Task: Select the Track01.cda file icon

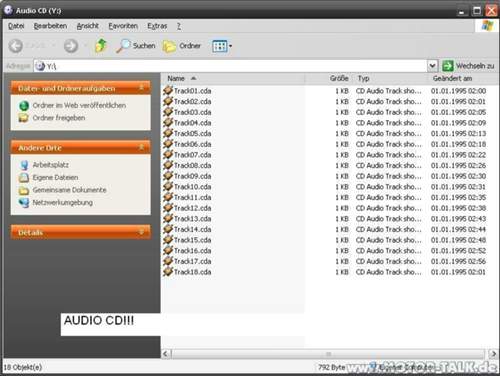Action: 168,90
